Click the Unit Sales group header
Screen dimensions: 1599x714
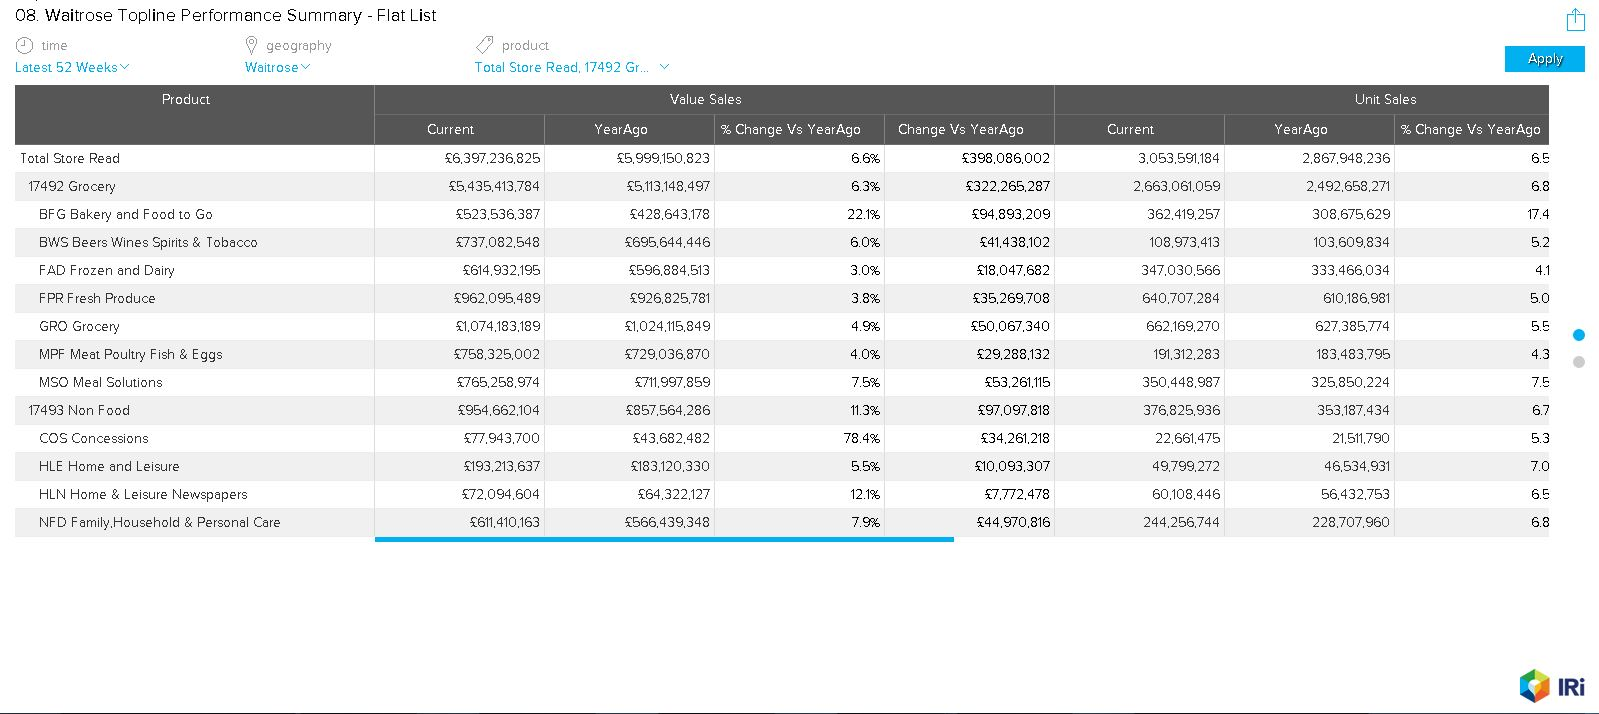click(1301, 99)
